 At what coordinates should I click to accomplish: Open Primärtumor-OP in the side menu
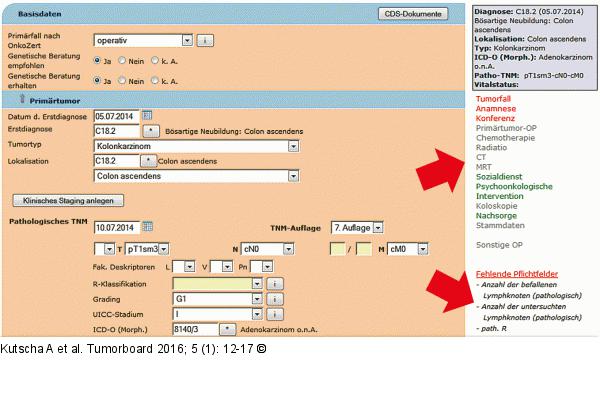(506, 128)
